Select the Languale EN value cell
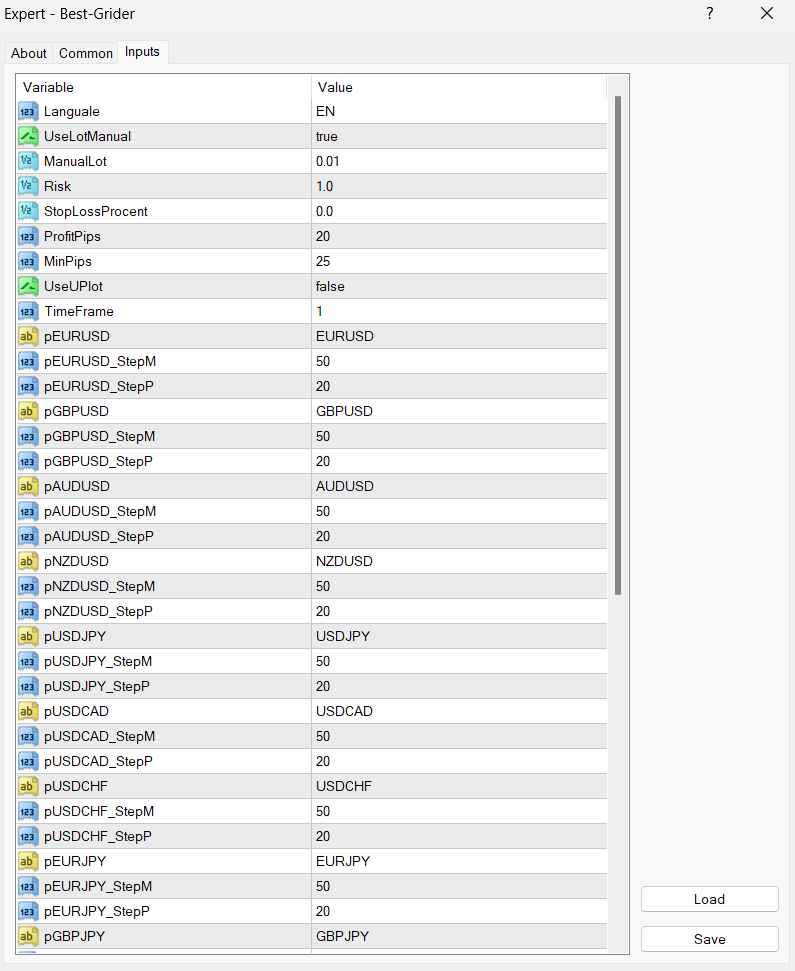Image resolution: width=795 pixels, height=971 pixels. coord(458,111)
